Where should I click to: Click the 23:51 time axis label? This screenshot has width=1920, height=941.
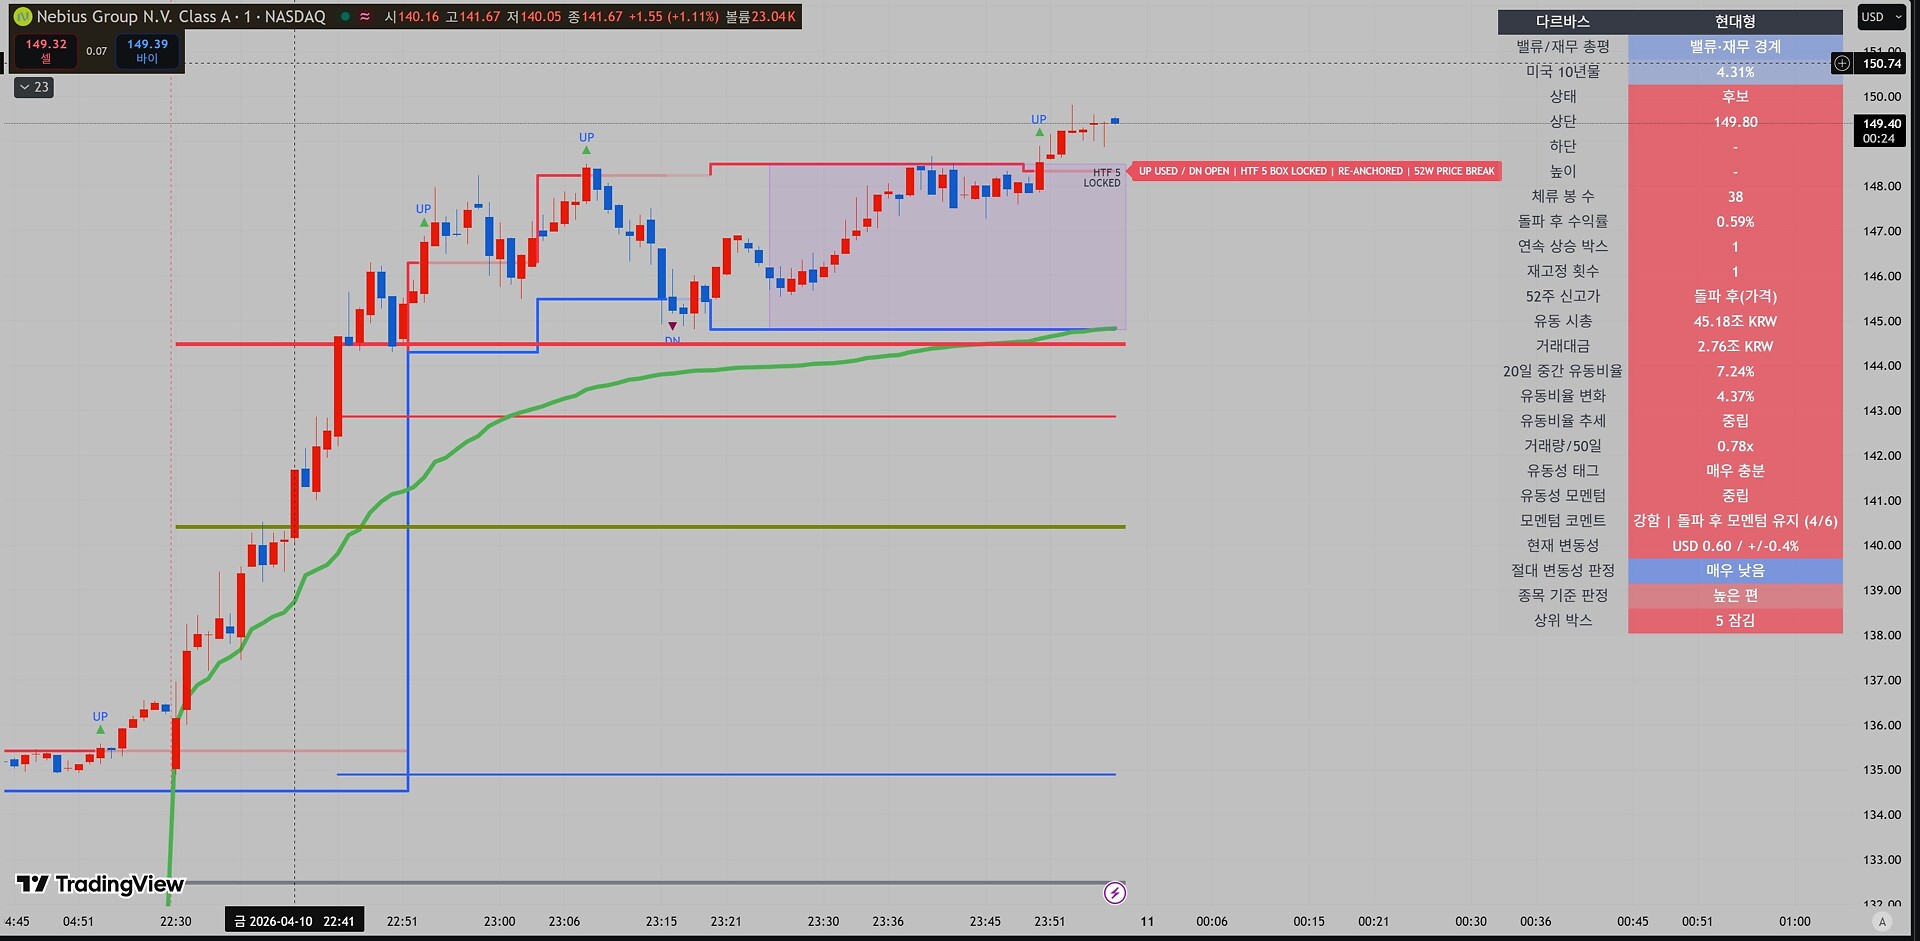click(x=1049, y=921)
